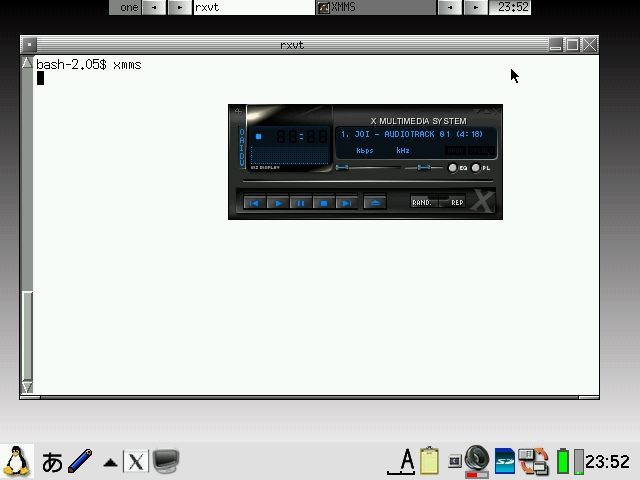Skip to previous track in XMMS

click(255, 203)
